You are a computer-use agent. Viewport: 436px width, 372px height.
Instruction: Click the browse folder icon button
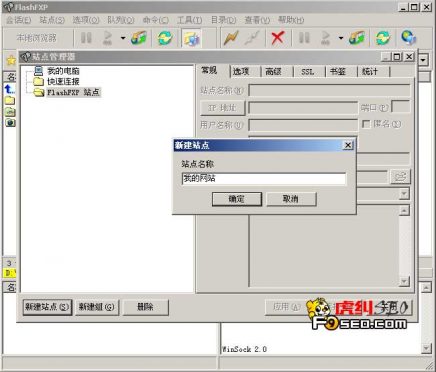pos(400,177)
